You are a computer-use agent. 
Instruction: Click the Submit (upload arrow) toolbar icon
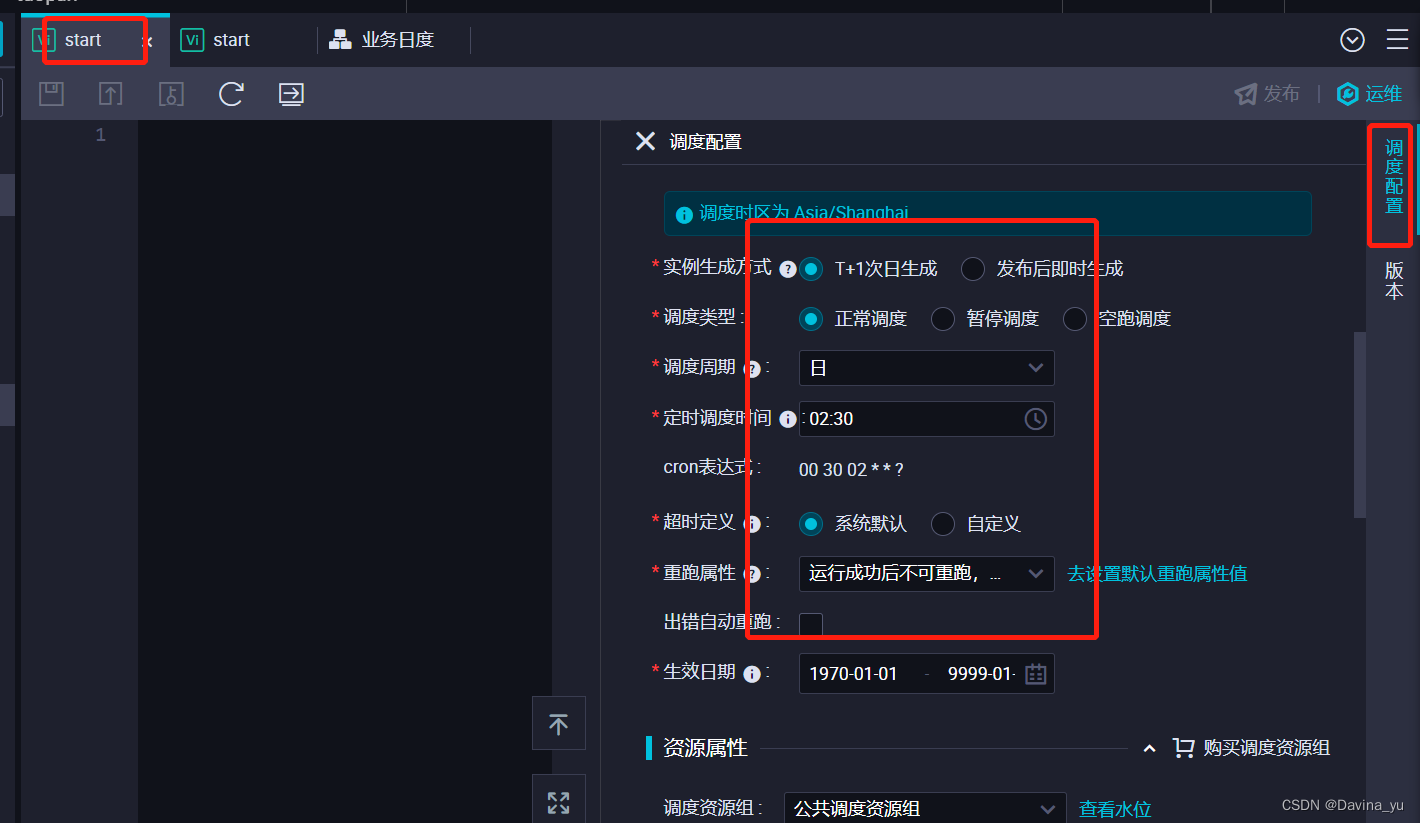(x=110, y=93)
